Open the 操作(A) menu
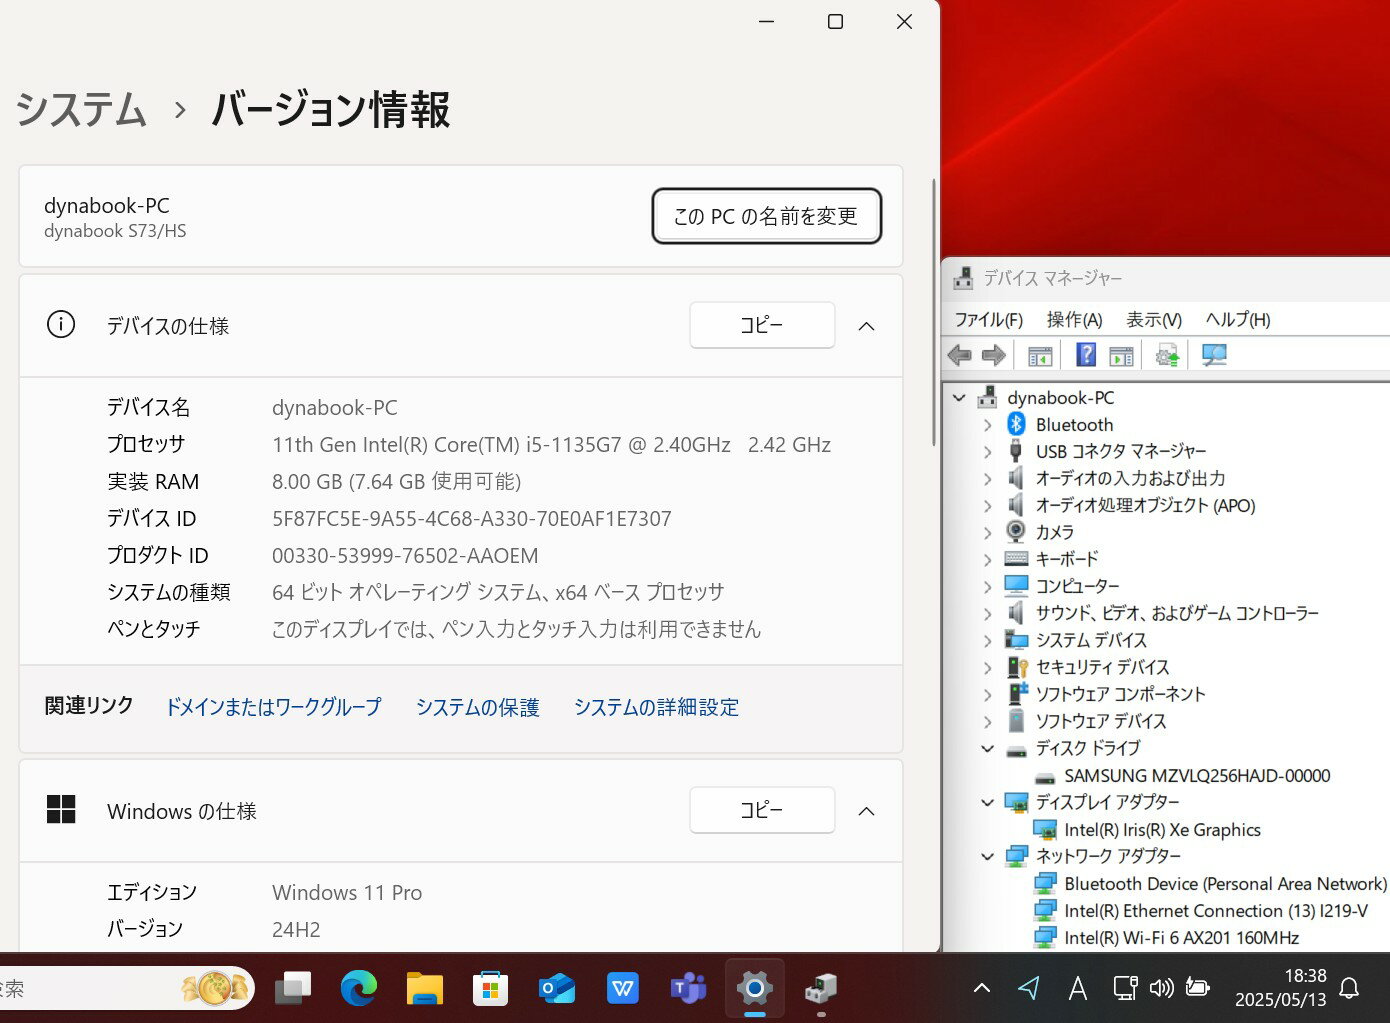Viewport: 1390px width, 1023px height. (1074, 320)
